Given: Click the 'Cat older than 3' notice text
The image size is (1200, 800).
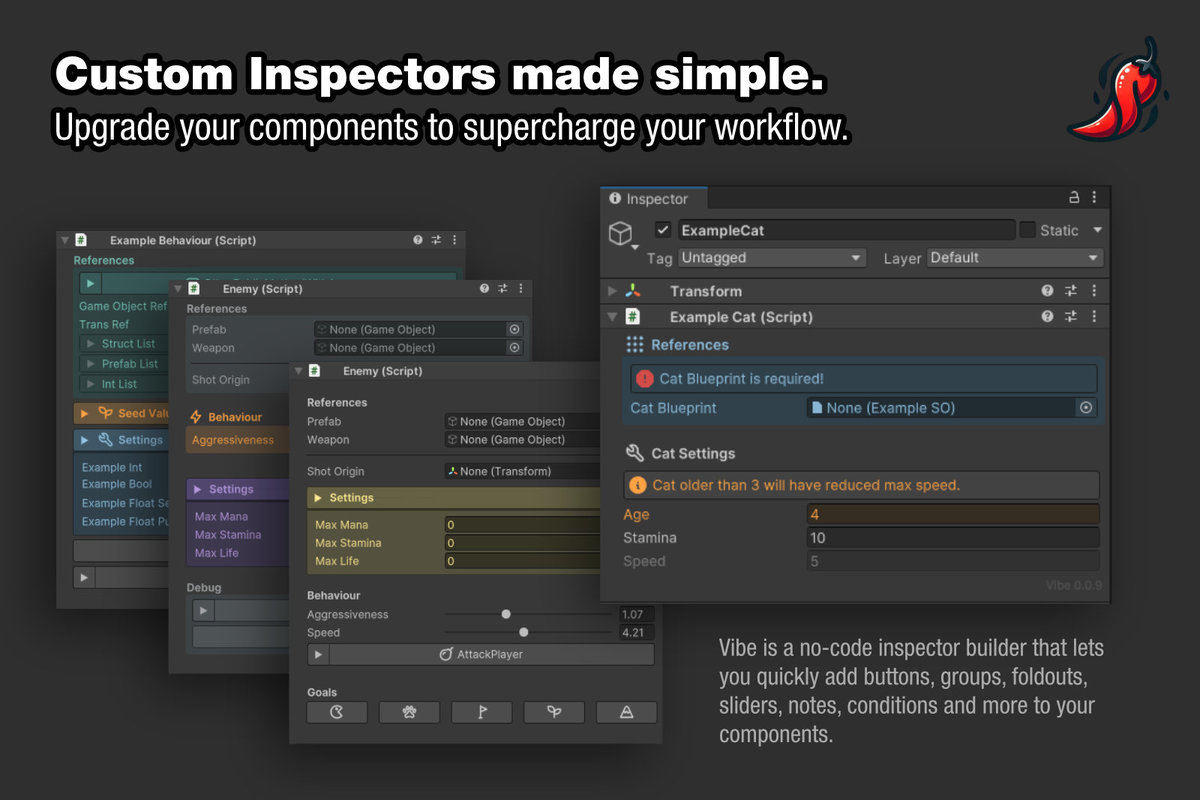Looking at the screenshot, I should [x=806, y=485].
